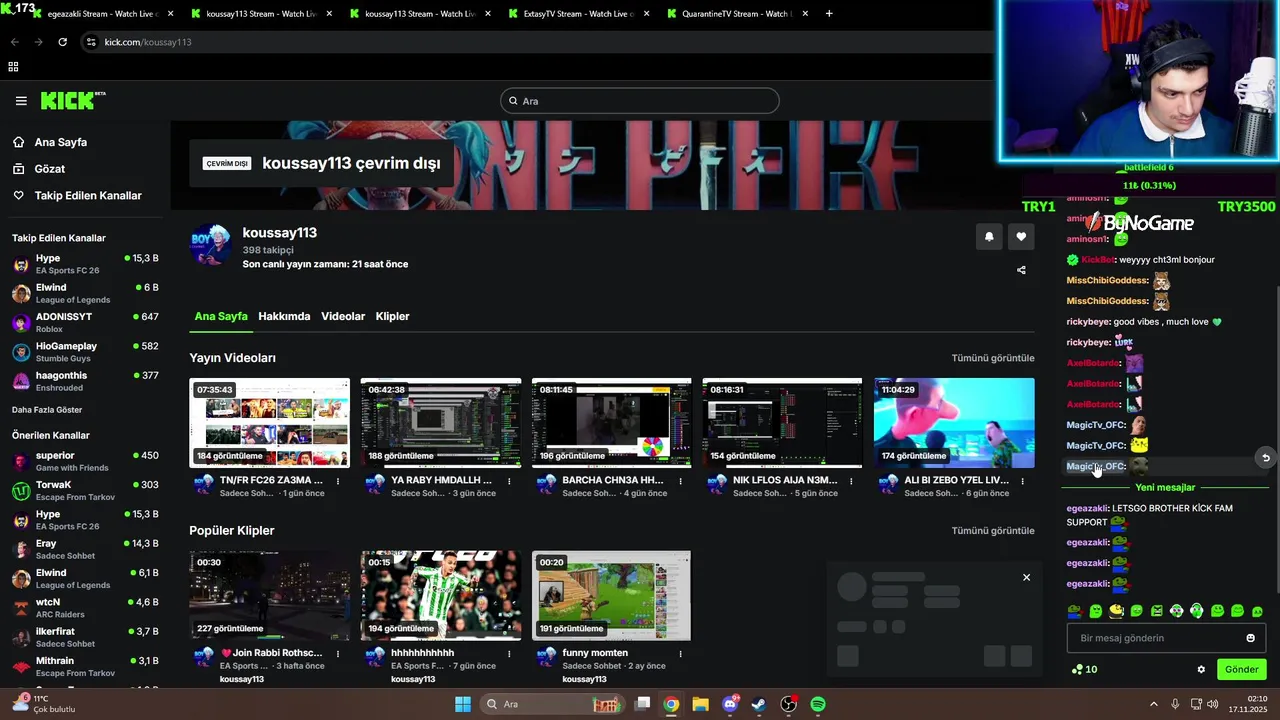The image size is (1280, 720).
Task: Expand Daha Fazla Göster in sidebar
Action: pyautogui.click(x=47, y=410)
